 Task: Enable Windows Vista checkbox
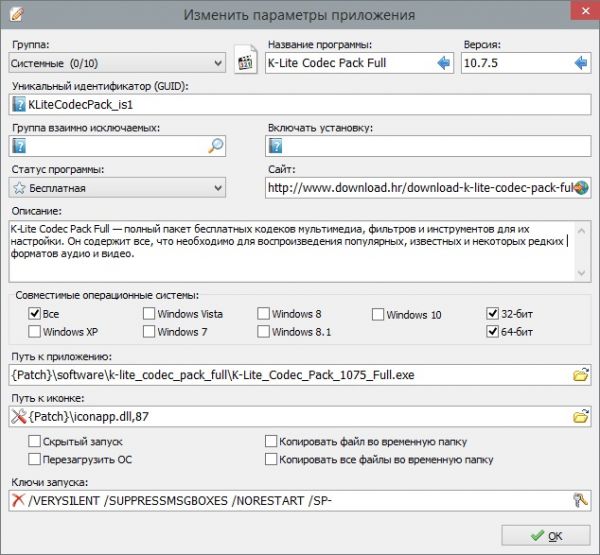pos(149,313)
